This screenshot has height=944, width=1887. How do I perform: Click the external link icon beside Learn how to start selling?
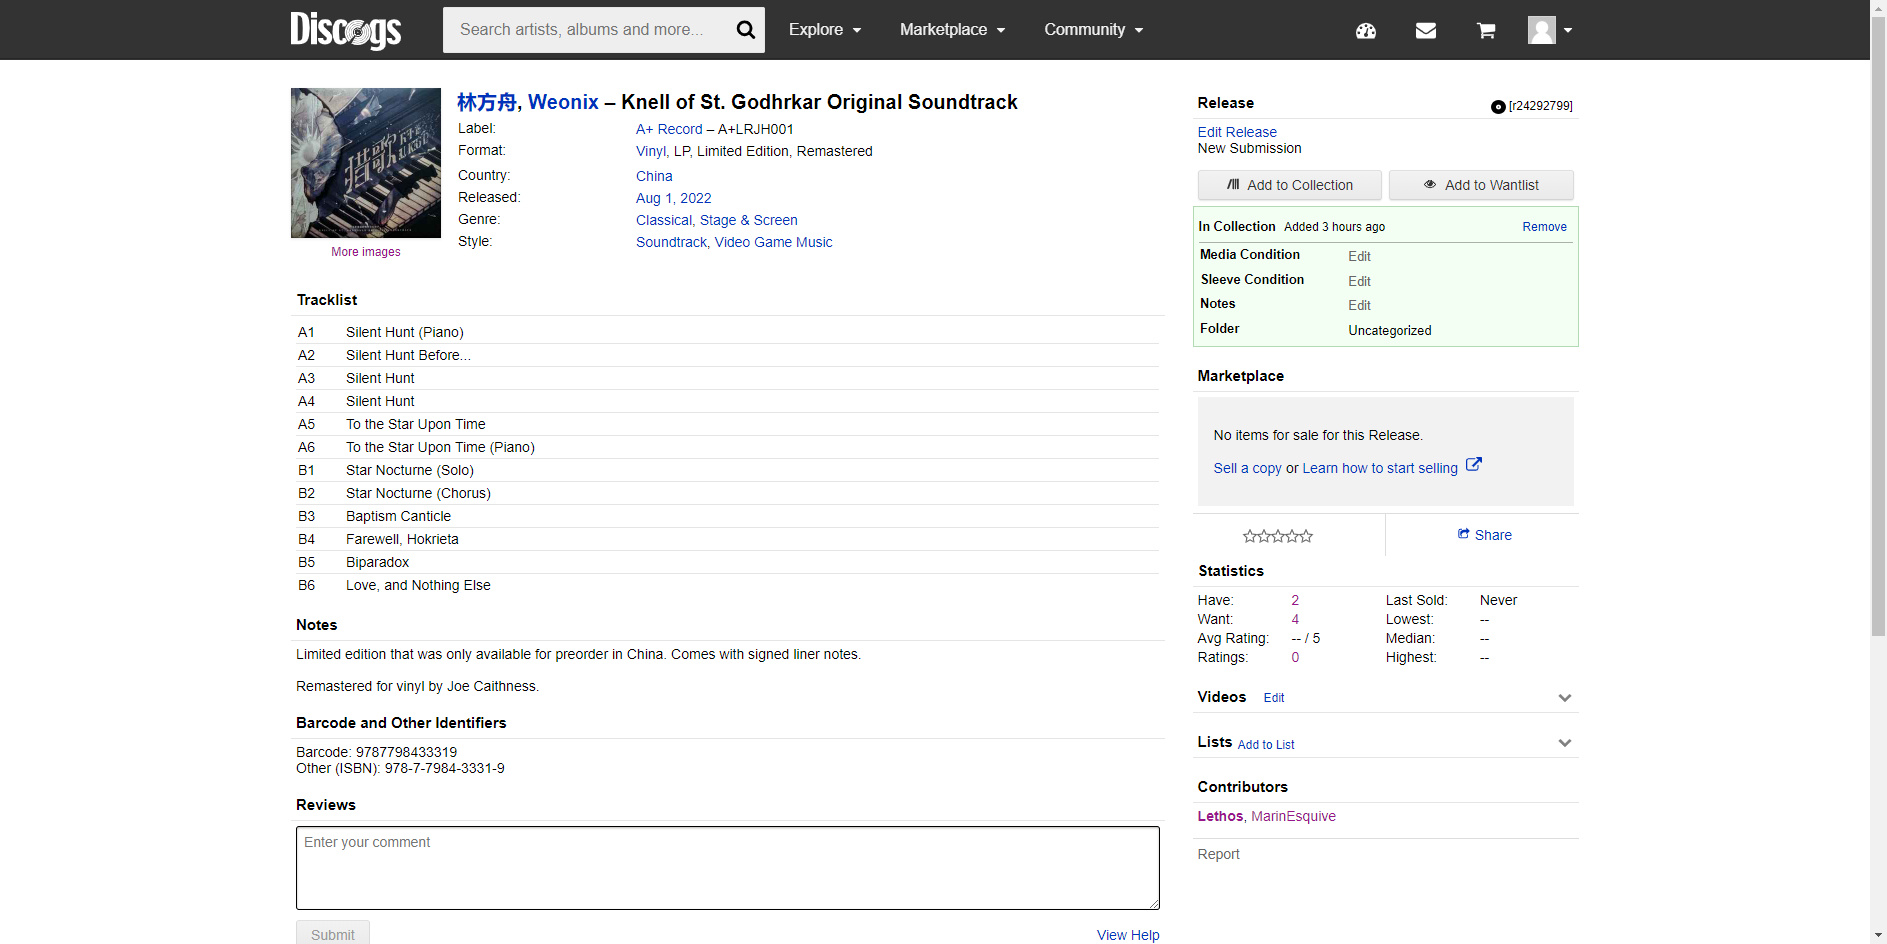1473,465
